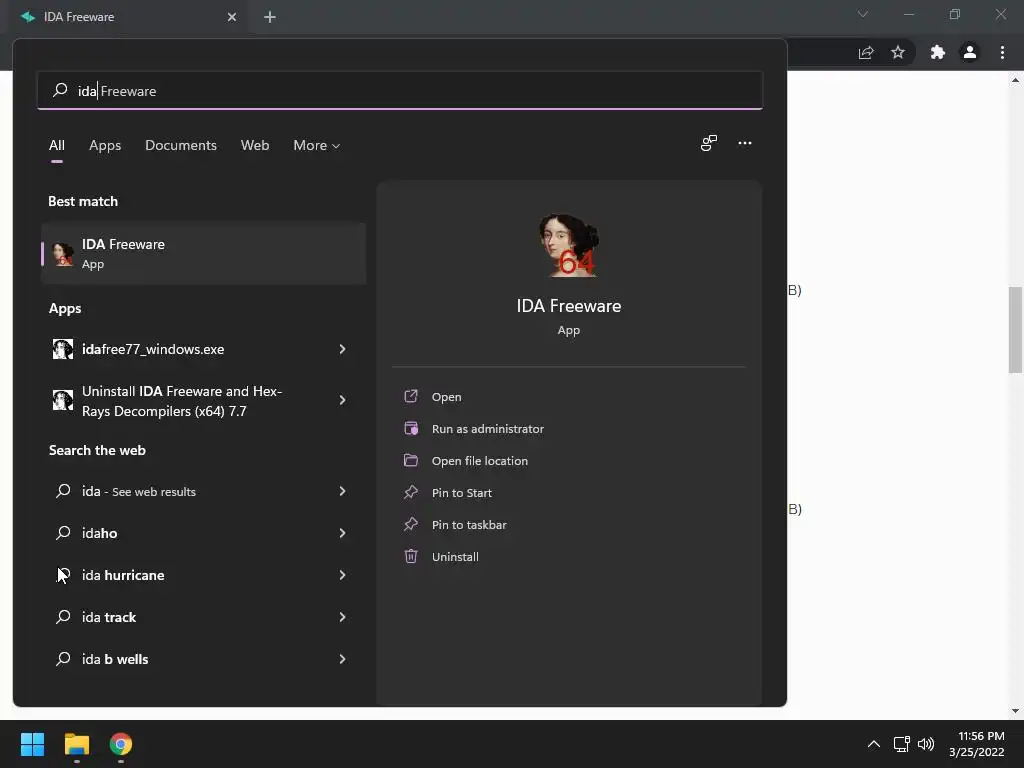Click the idafree77_windows.exe app icon
The height and width of the screenshot is (768, 1024).
click(x=63, y=349)
